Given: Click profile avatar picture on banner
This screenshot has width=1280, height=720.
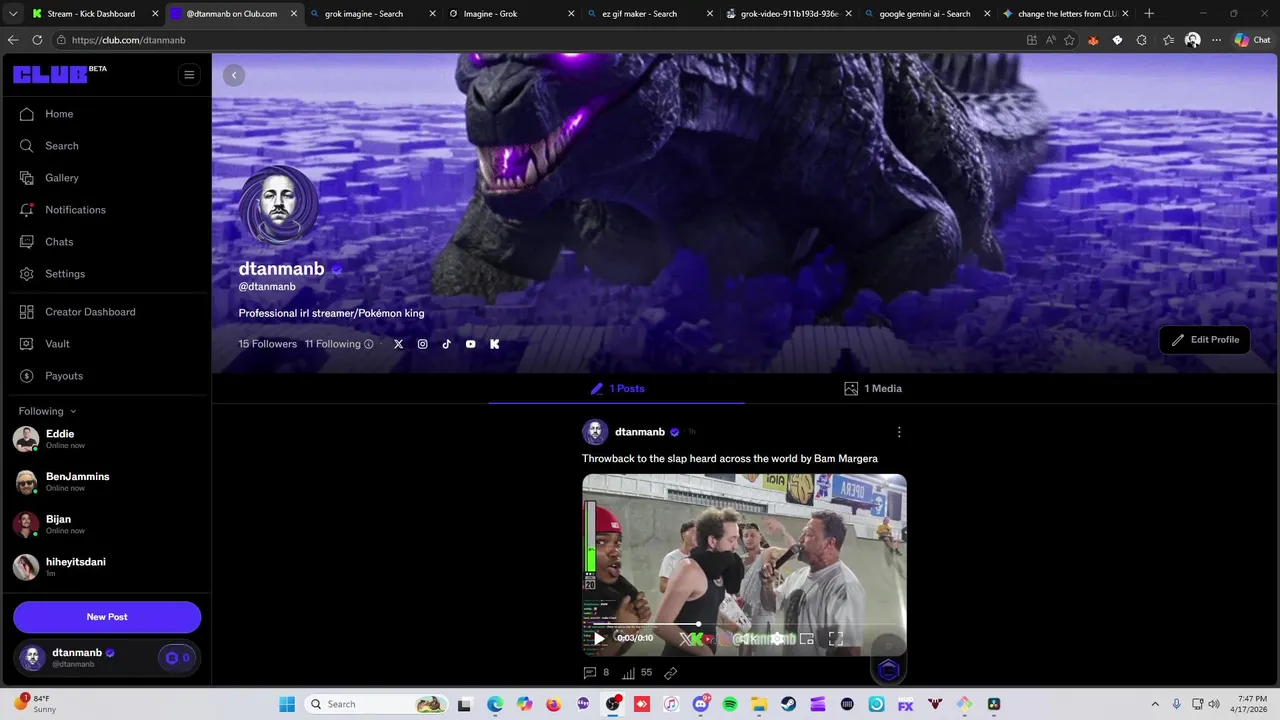Looking at the screenshot, I should [279, 206].
